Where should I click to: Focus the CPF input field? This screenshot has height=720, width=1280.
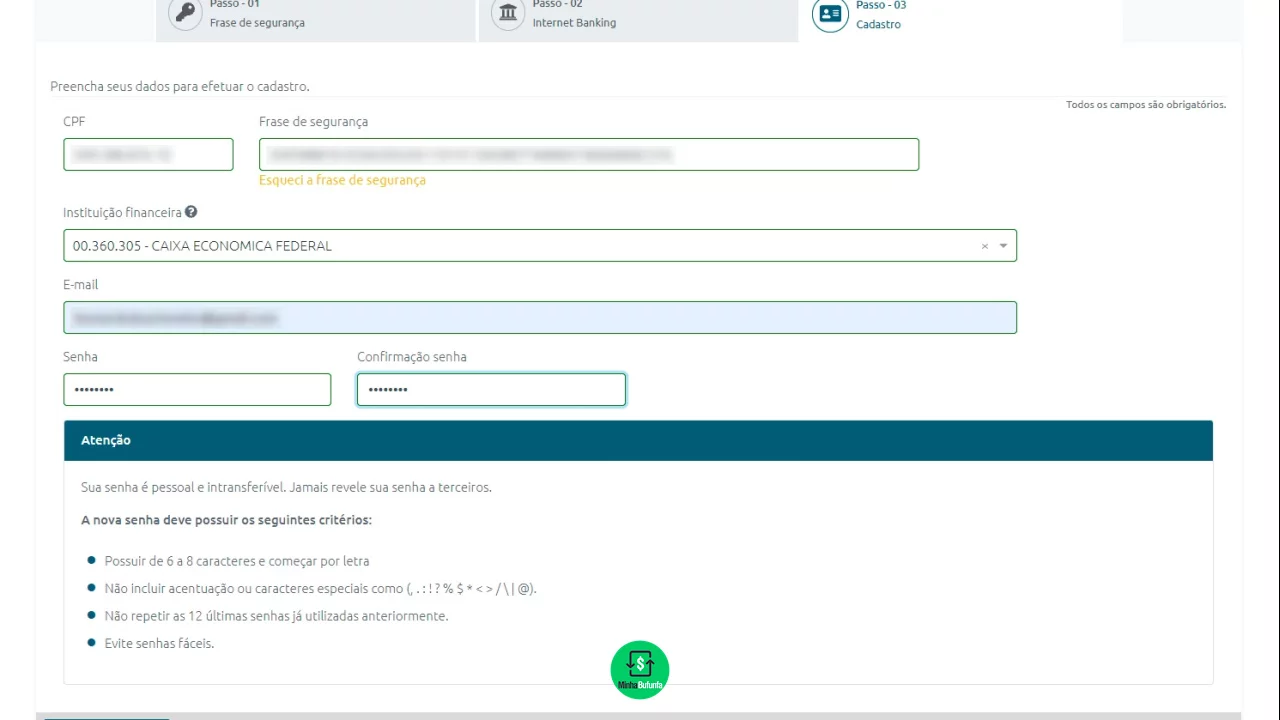(x=148, y=154)
